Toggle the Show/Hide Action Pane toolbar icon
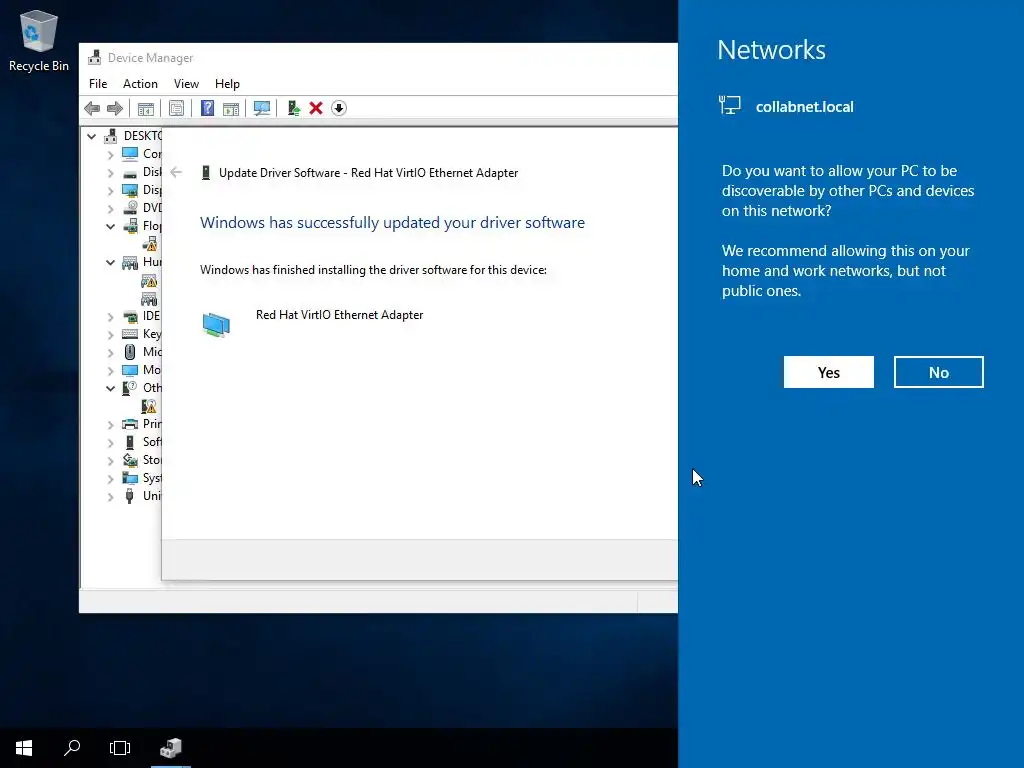Image resolution: width=1024 pixels, height=768 pixels. coord(231,108)
